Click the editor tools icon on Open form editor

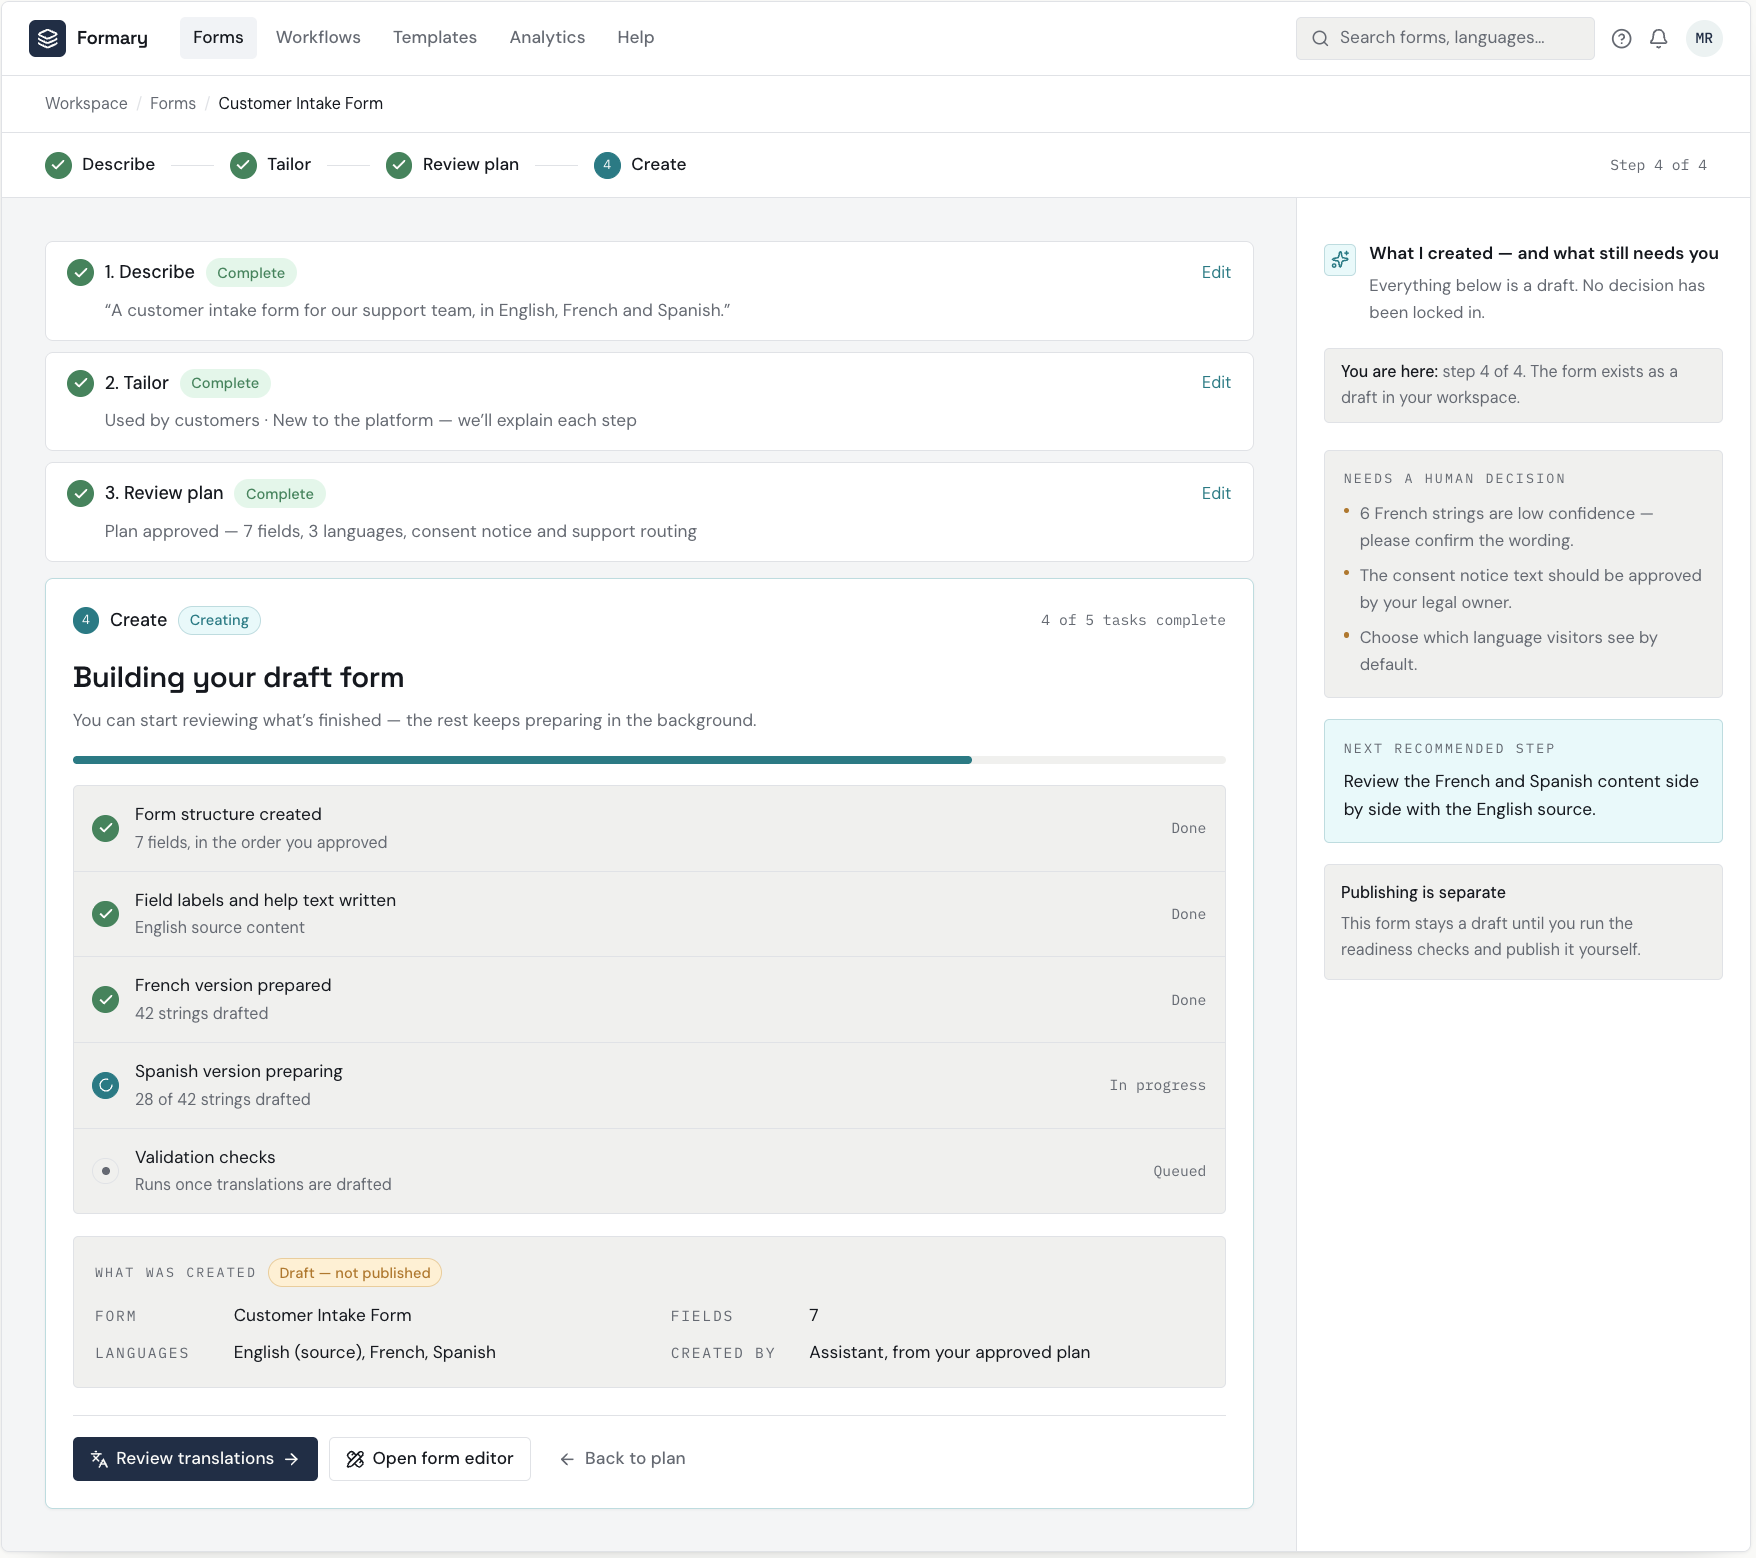pyautogui.click(x=355, y=1459)
